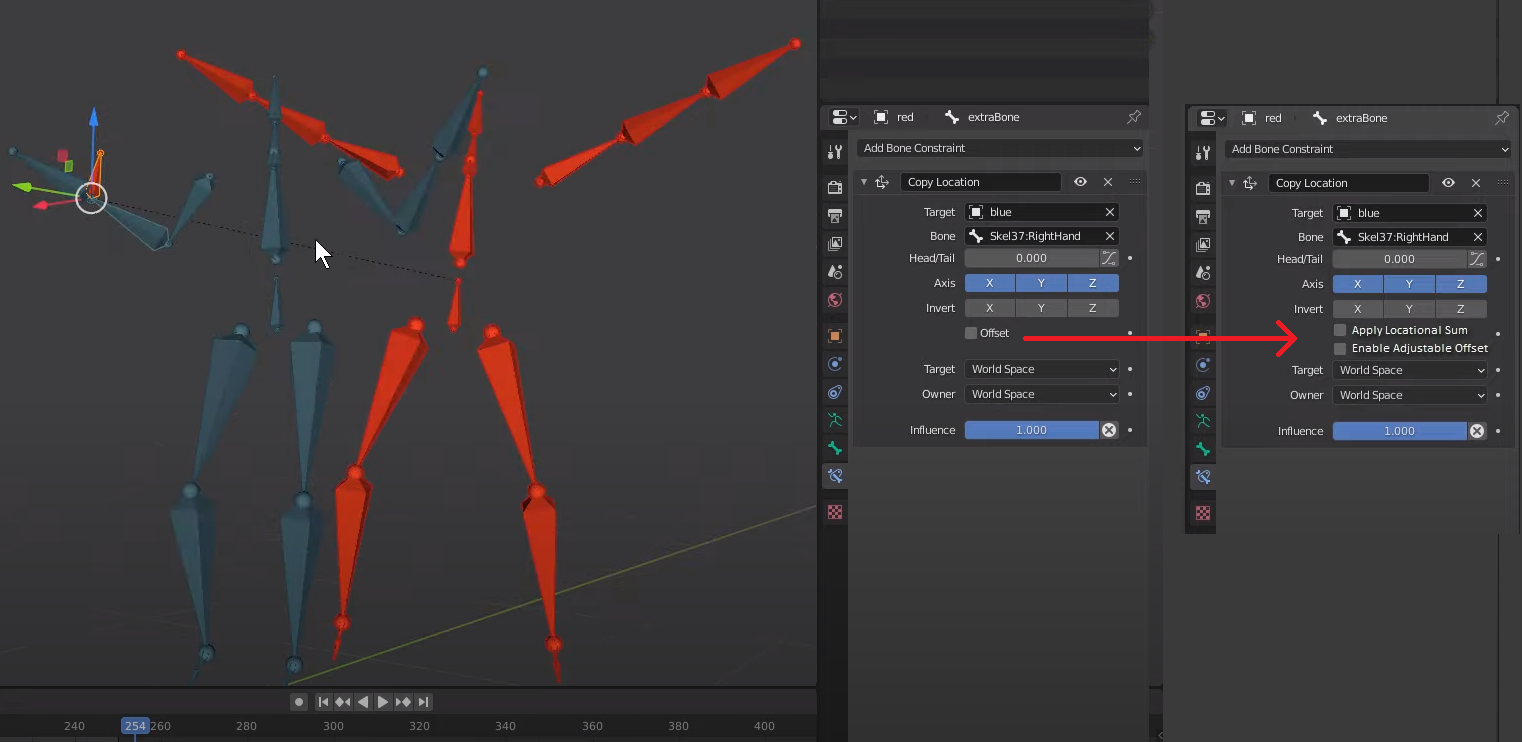Screen dimensions: 1522x742
Task: Toggle Axis X button in the Offset checkbox panel
Action: [990, 283]
